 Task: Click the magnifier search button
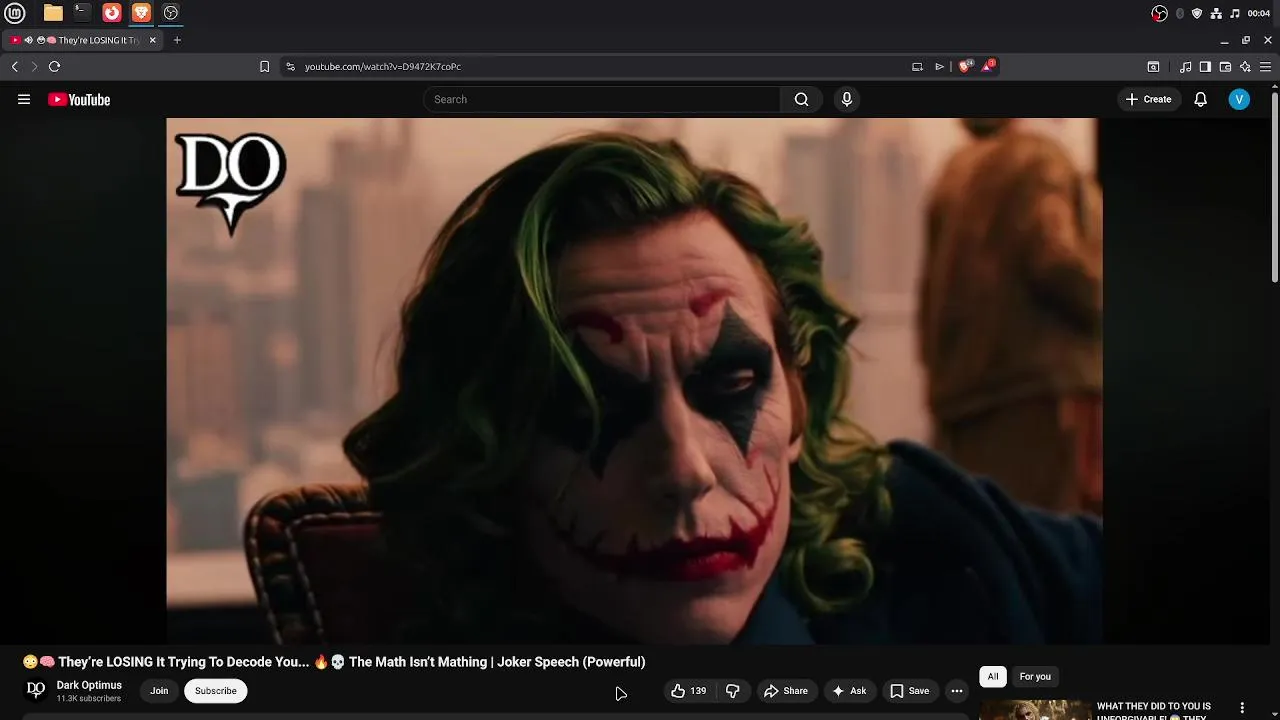[x=801, y=99]
